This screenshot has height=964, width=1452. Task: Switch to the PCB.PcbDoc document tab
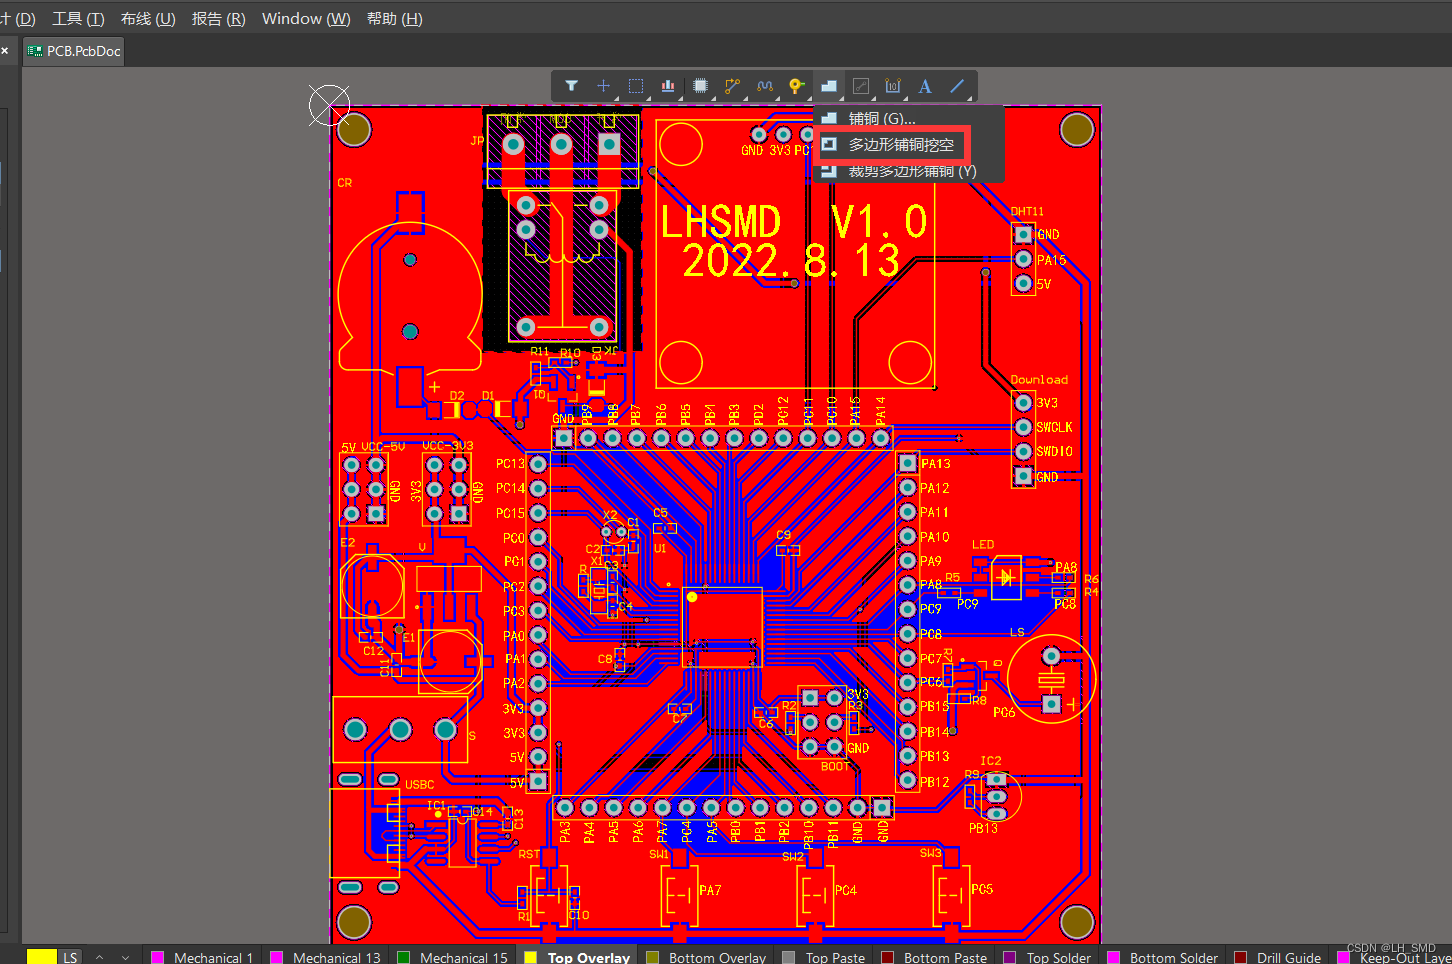(x=74, y=51)
